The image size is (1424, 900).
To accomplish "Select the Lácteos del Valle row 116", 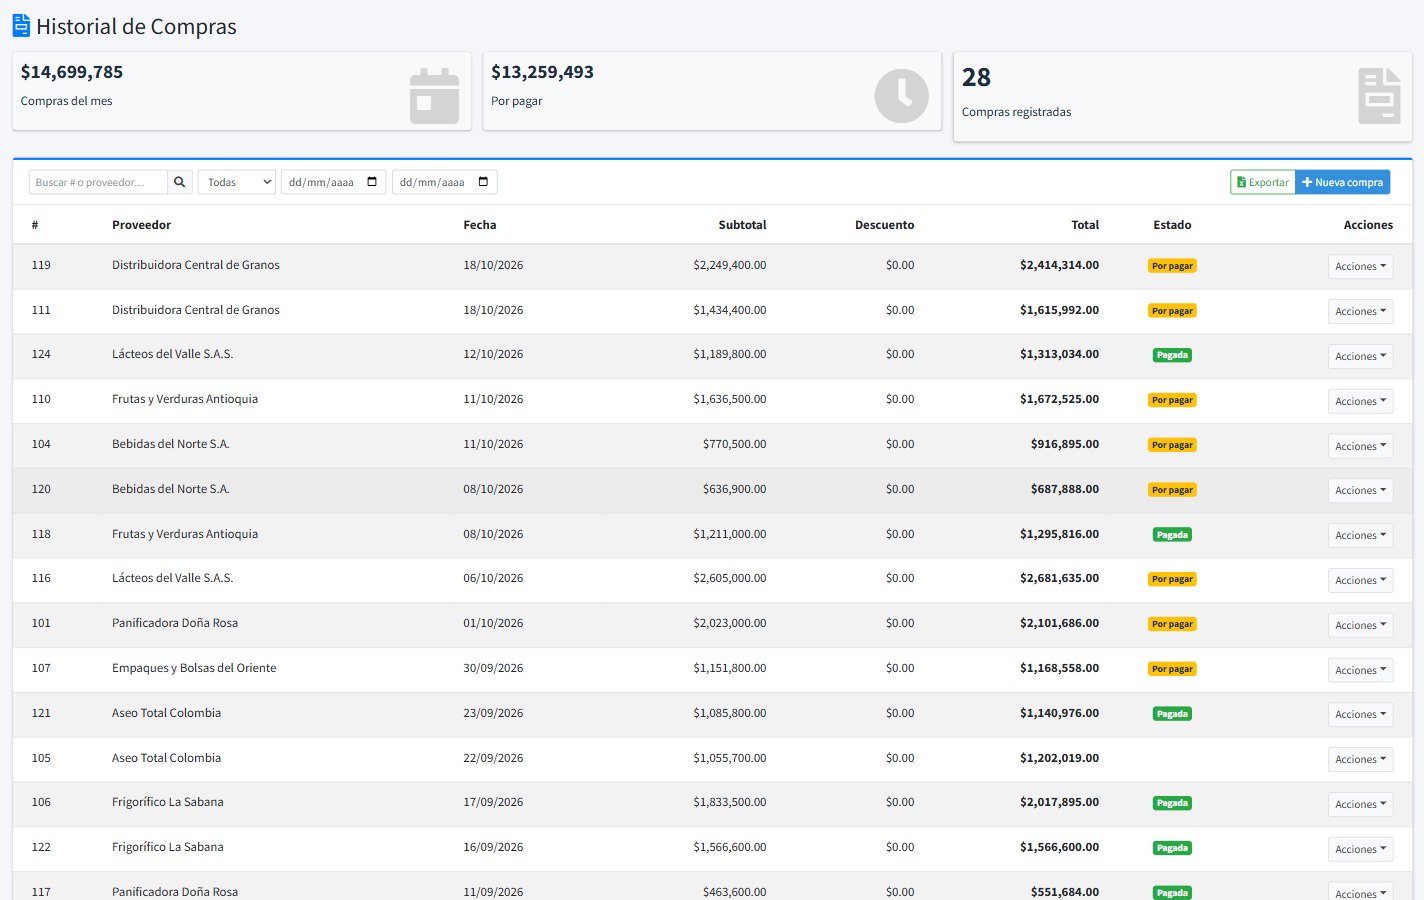I will click(712, 579).
